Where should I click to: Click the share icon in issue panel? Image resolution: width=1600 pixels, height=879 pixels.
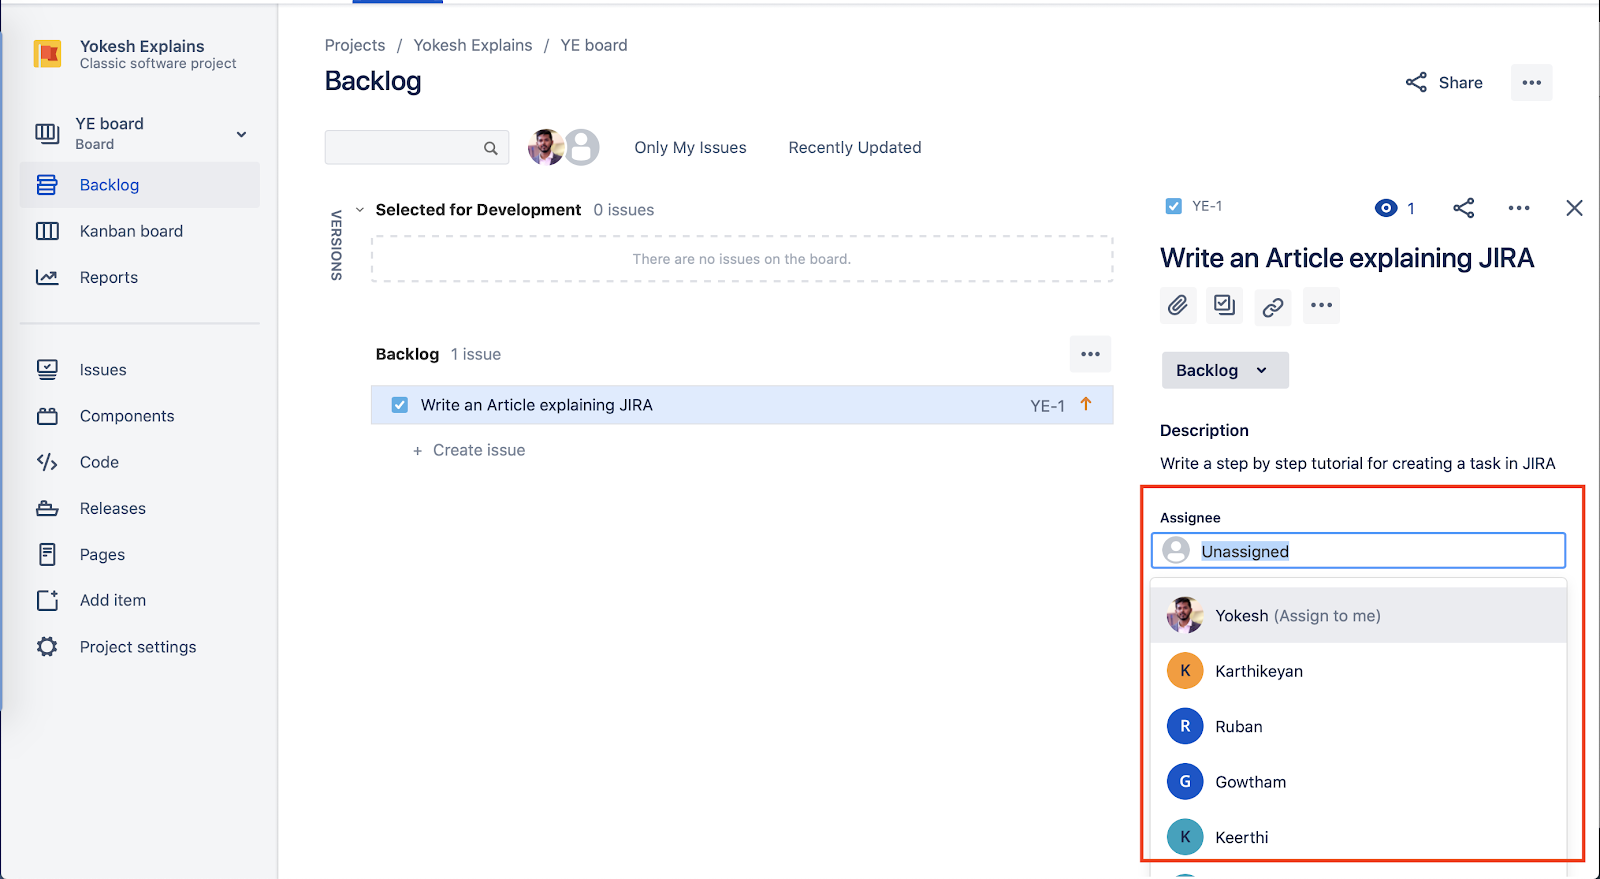(1464, 208)
